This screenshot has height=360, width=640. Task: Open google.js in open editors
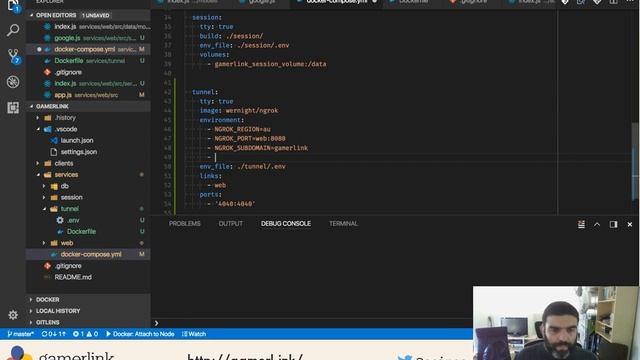tap(88, 38)
